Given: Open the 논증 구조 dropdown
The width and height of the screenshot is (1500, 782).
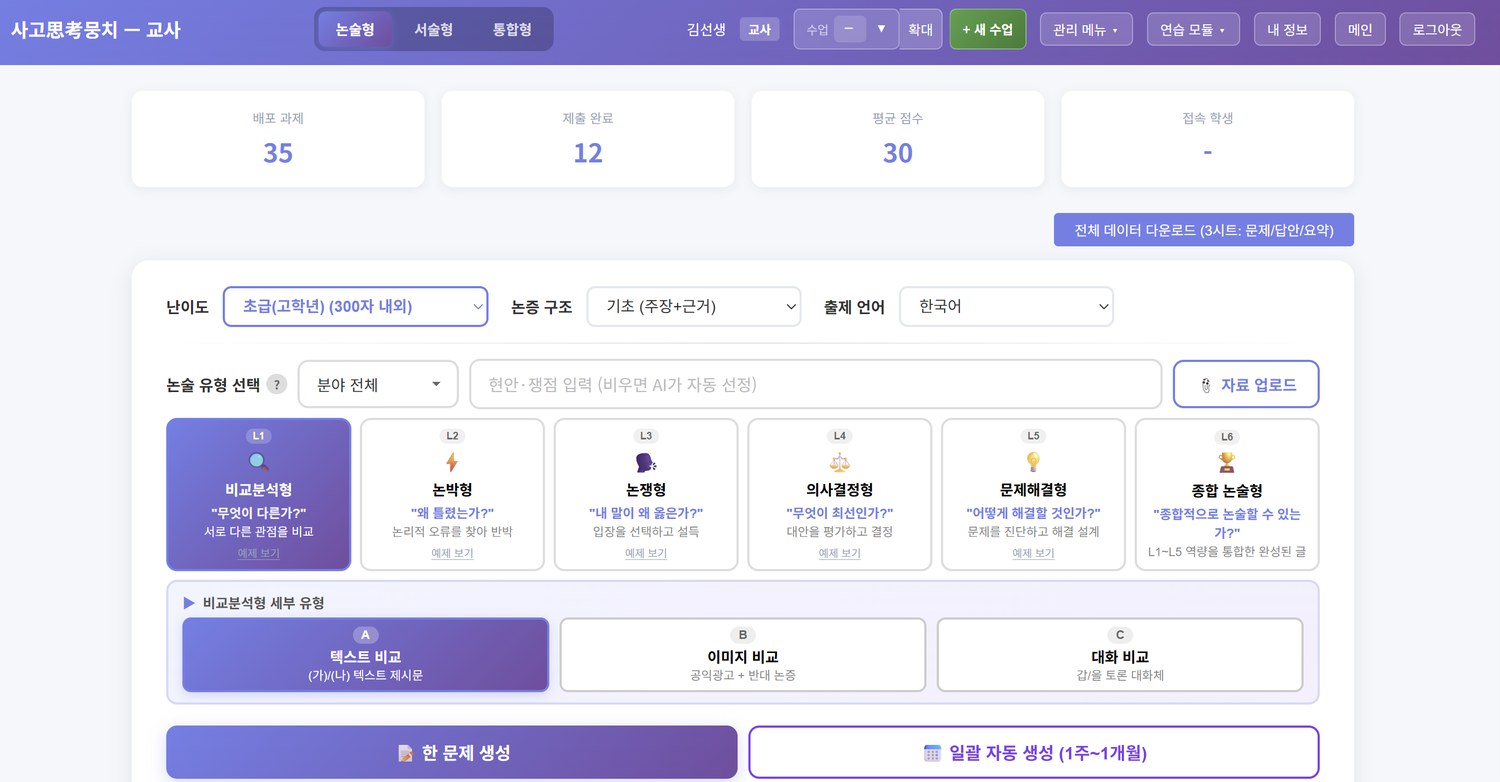Looking at the screenshot, I should 694,306.
